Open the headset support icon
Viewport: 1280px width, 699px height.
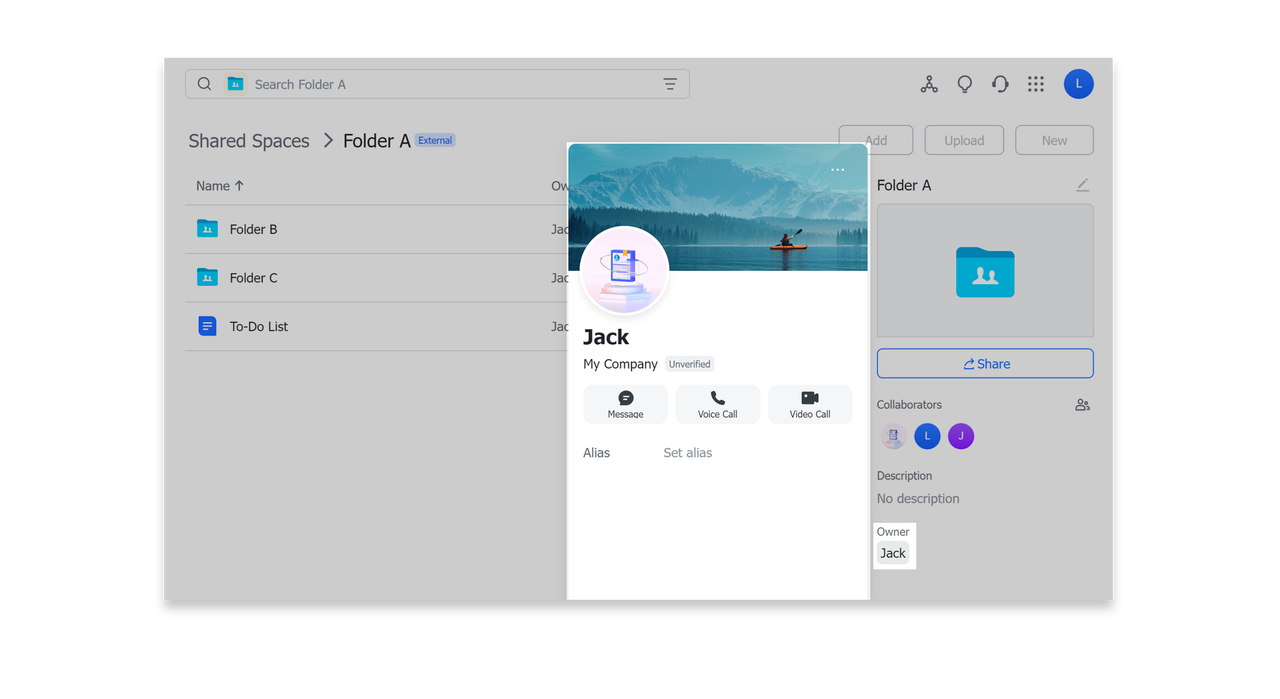pos(1000,84)
